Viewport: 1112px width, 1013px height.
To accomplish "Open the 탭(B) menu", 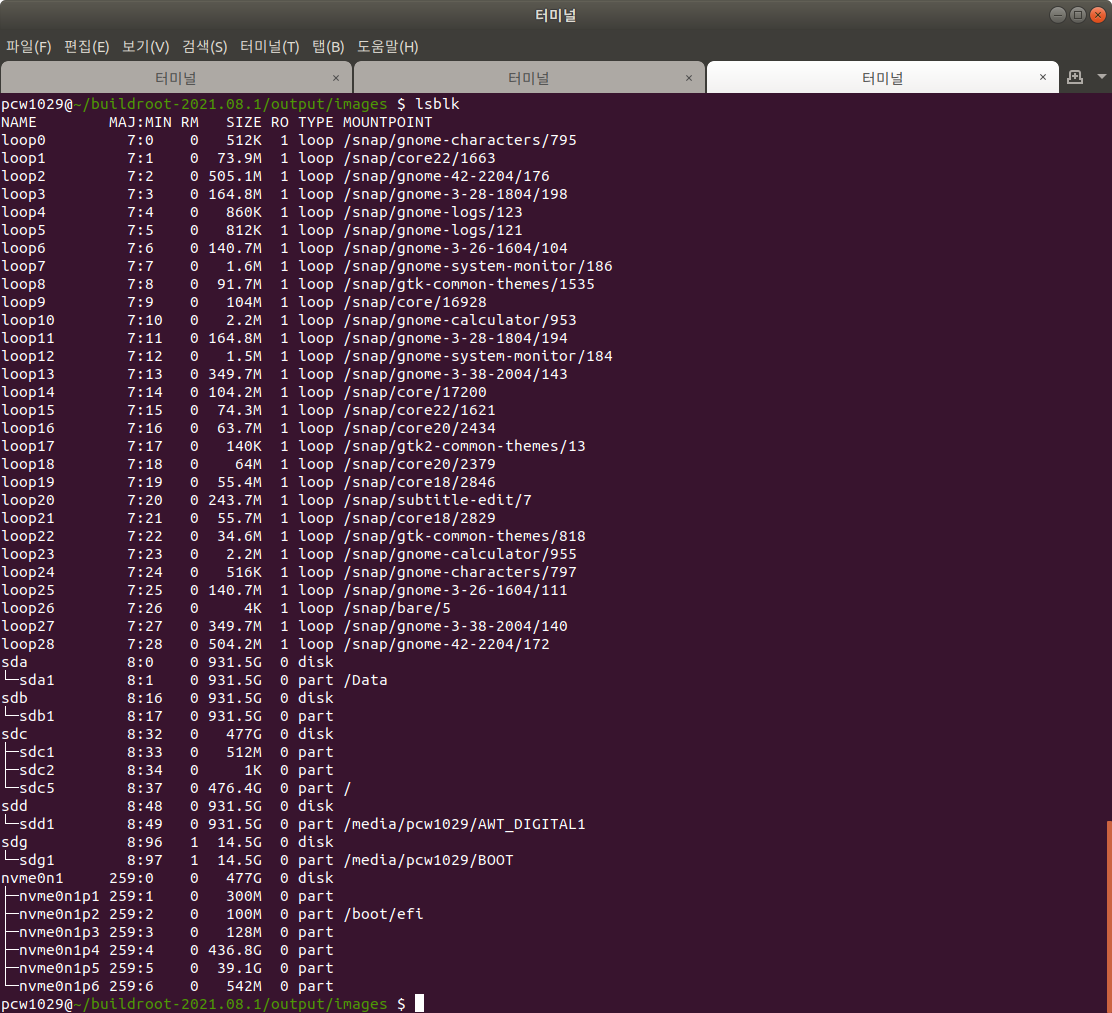I will 330,46.
